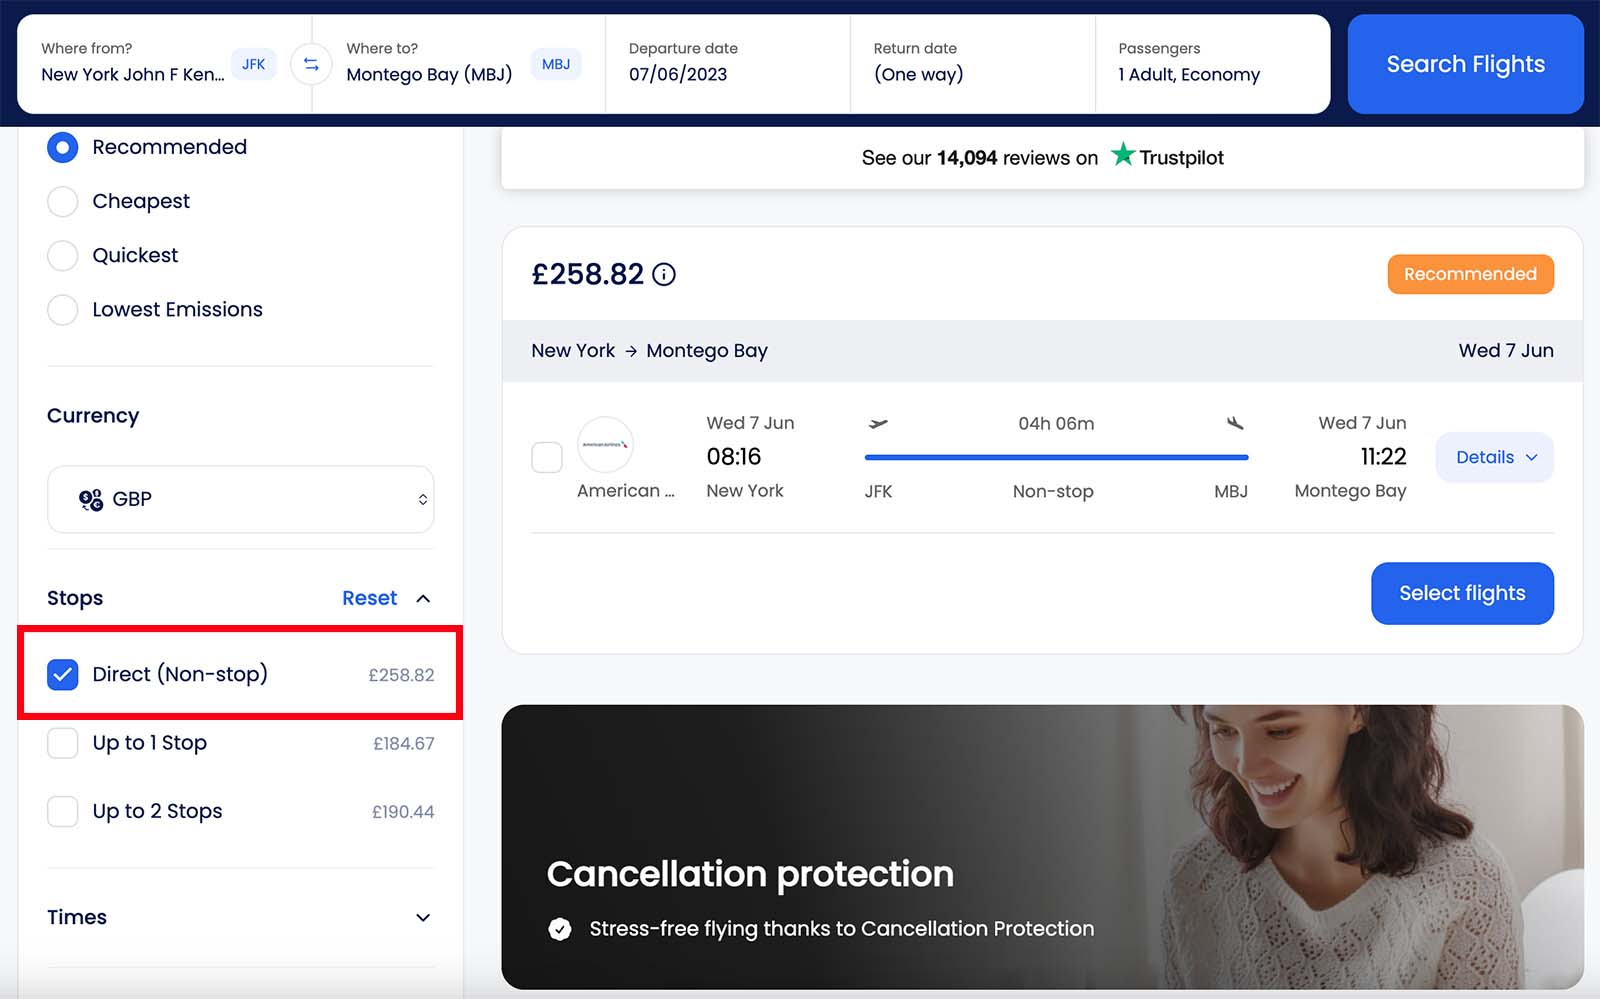The height and width of the screenshot is (999, 1600).
Task: Enable the Up to 1 Stop filter
Action: point(63,743)
